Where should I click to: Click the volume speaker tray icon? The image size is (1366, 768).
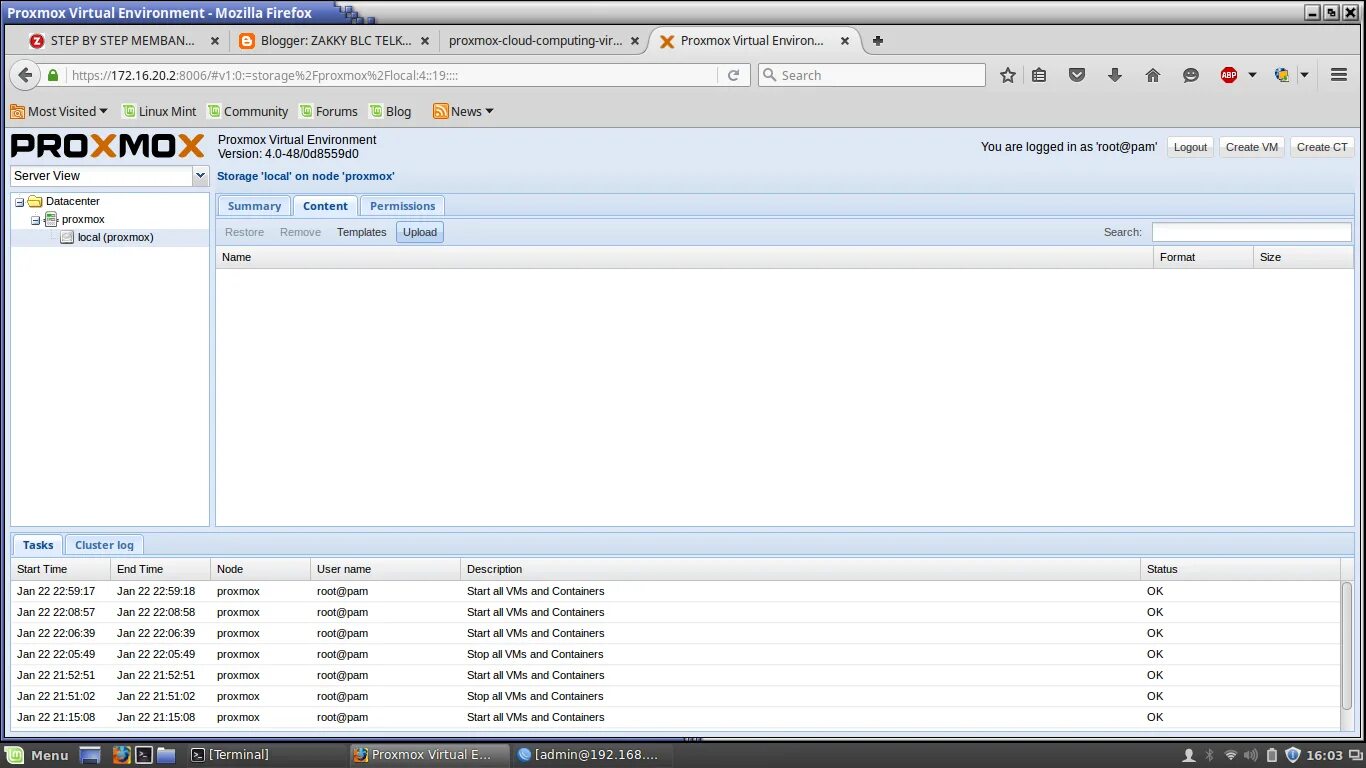pos(1251,755)
